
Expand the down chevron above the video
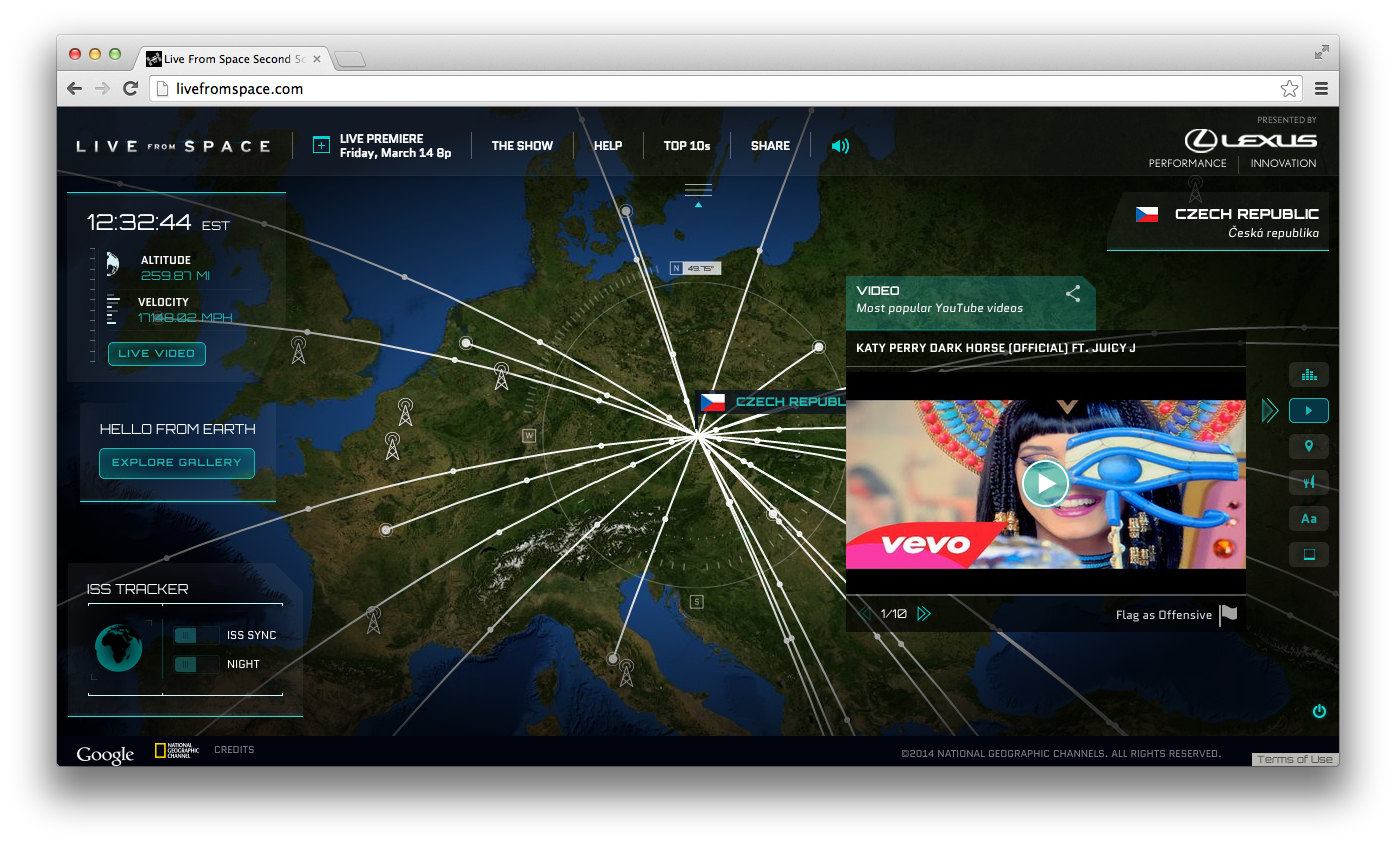click(1067, 407)
